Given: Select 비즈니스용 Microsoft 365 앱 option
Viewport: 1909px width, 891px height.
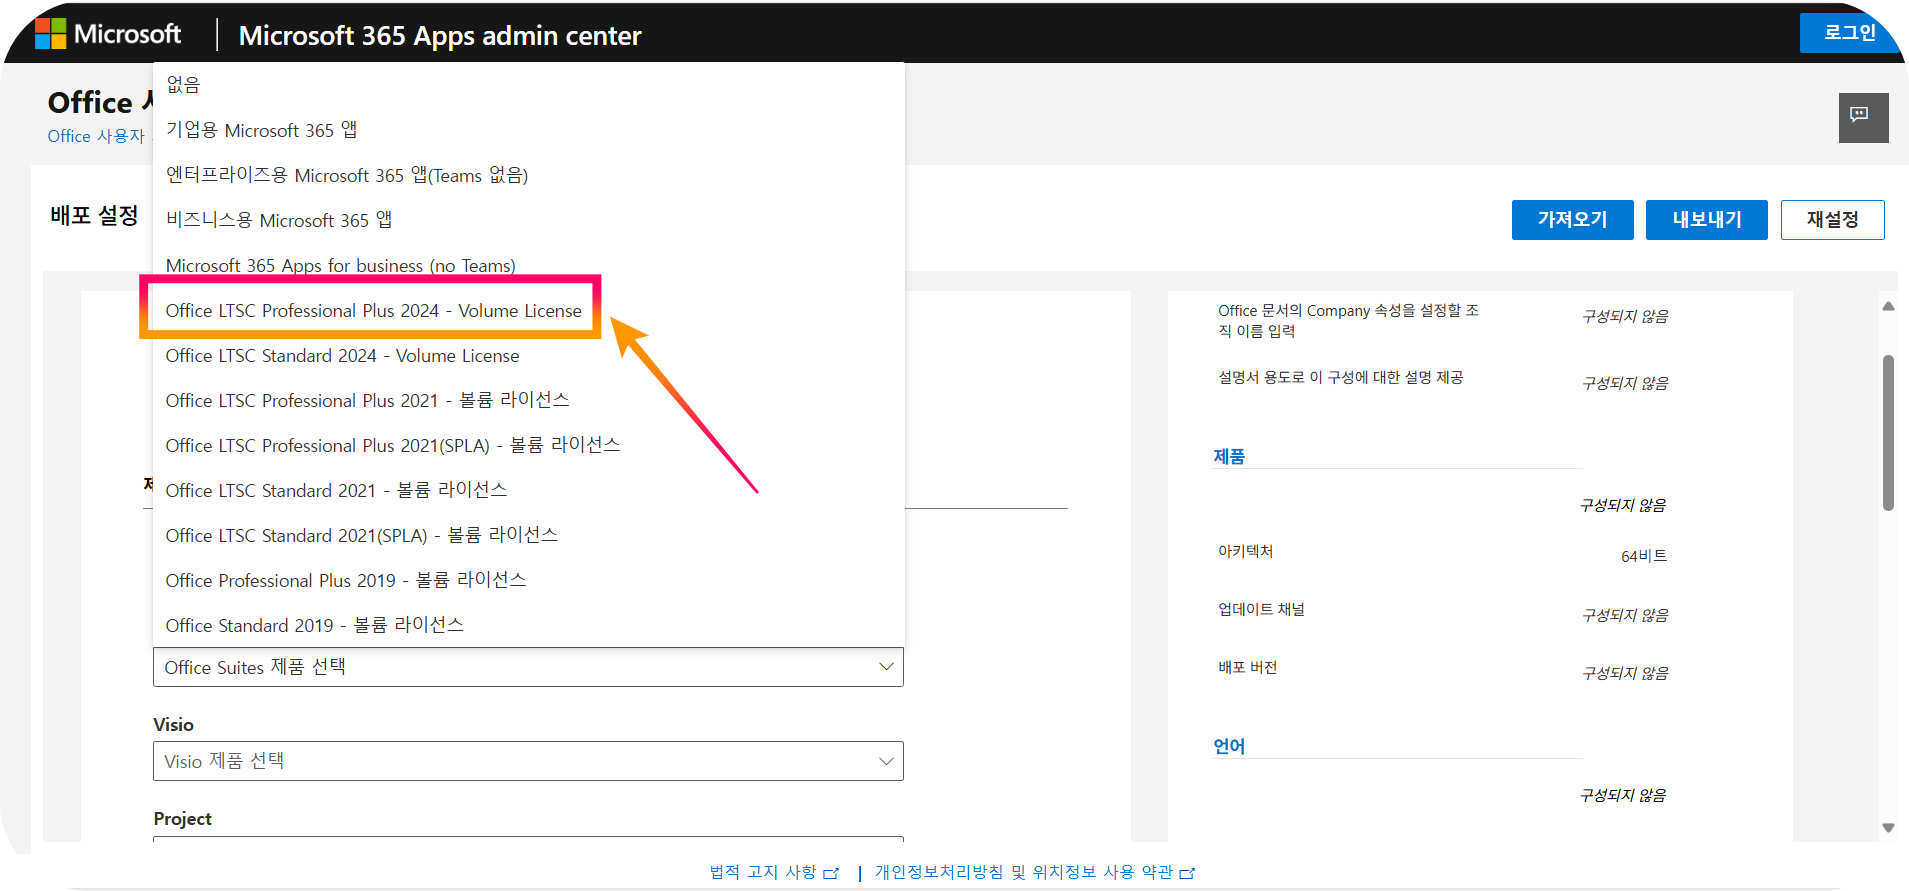Looking at the screenshot, I should coord(528,220).
